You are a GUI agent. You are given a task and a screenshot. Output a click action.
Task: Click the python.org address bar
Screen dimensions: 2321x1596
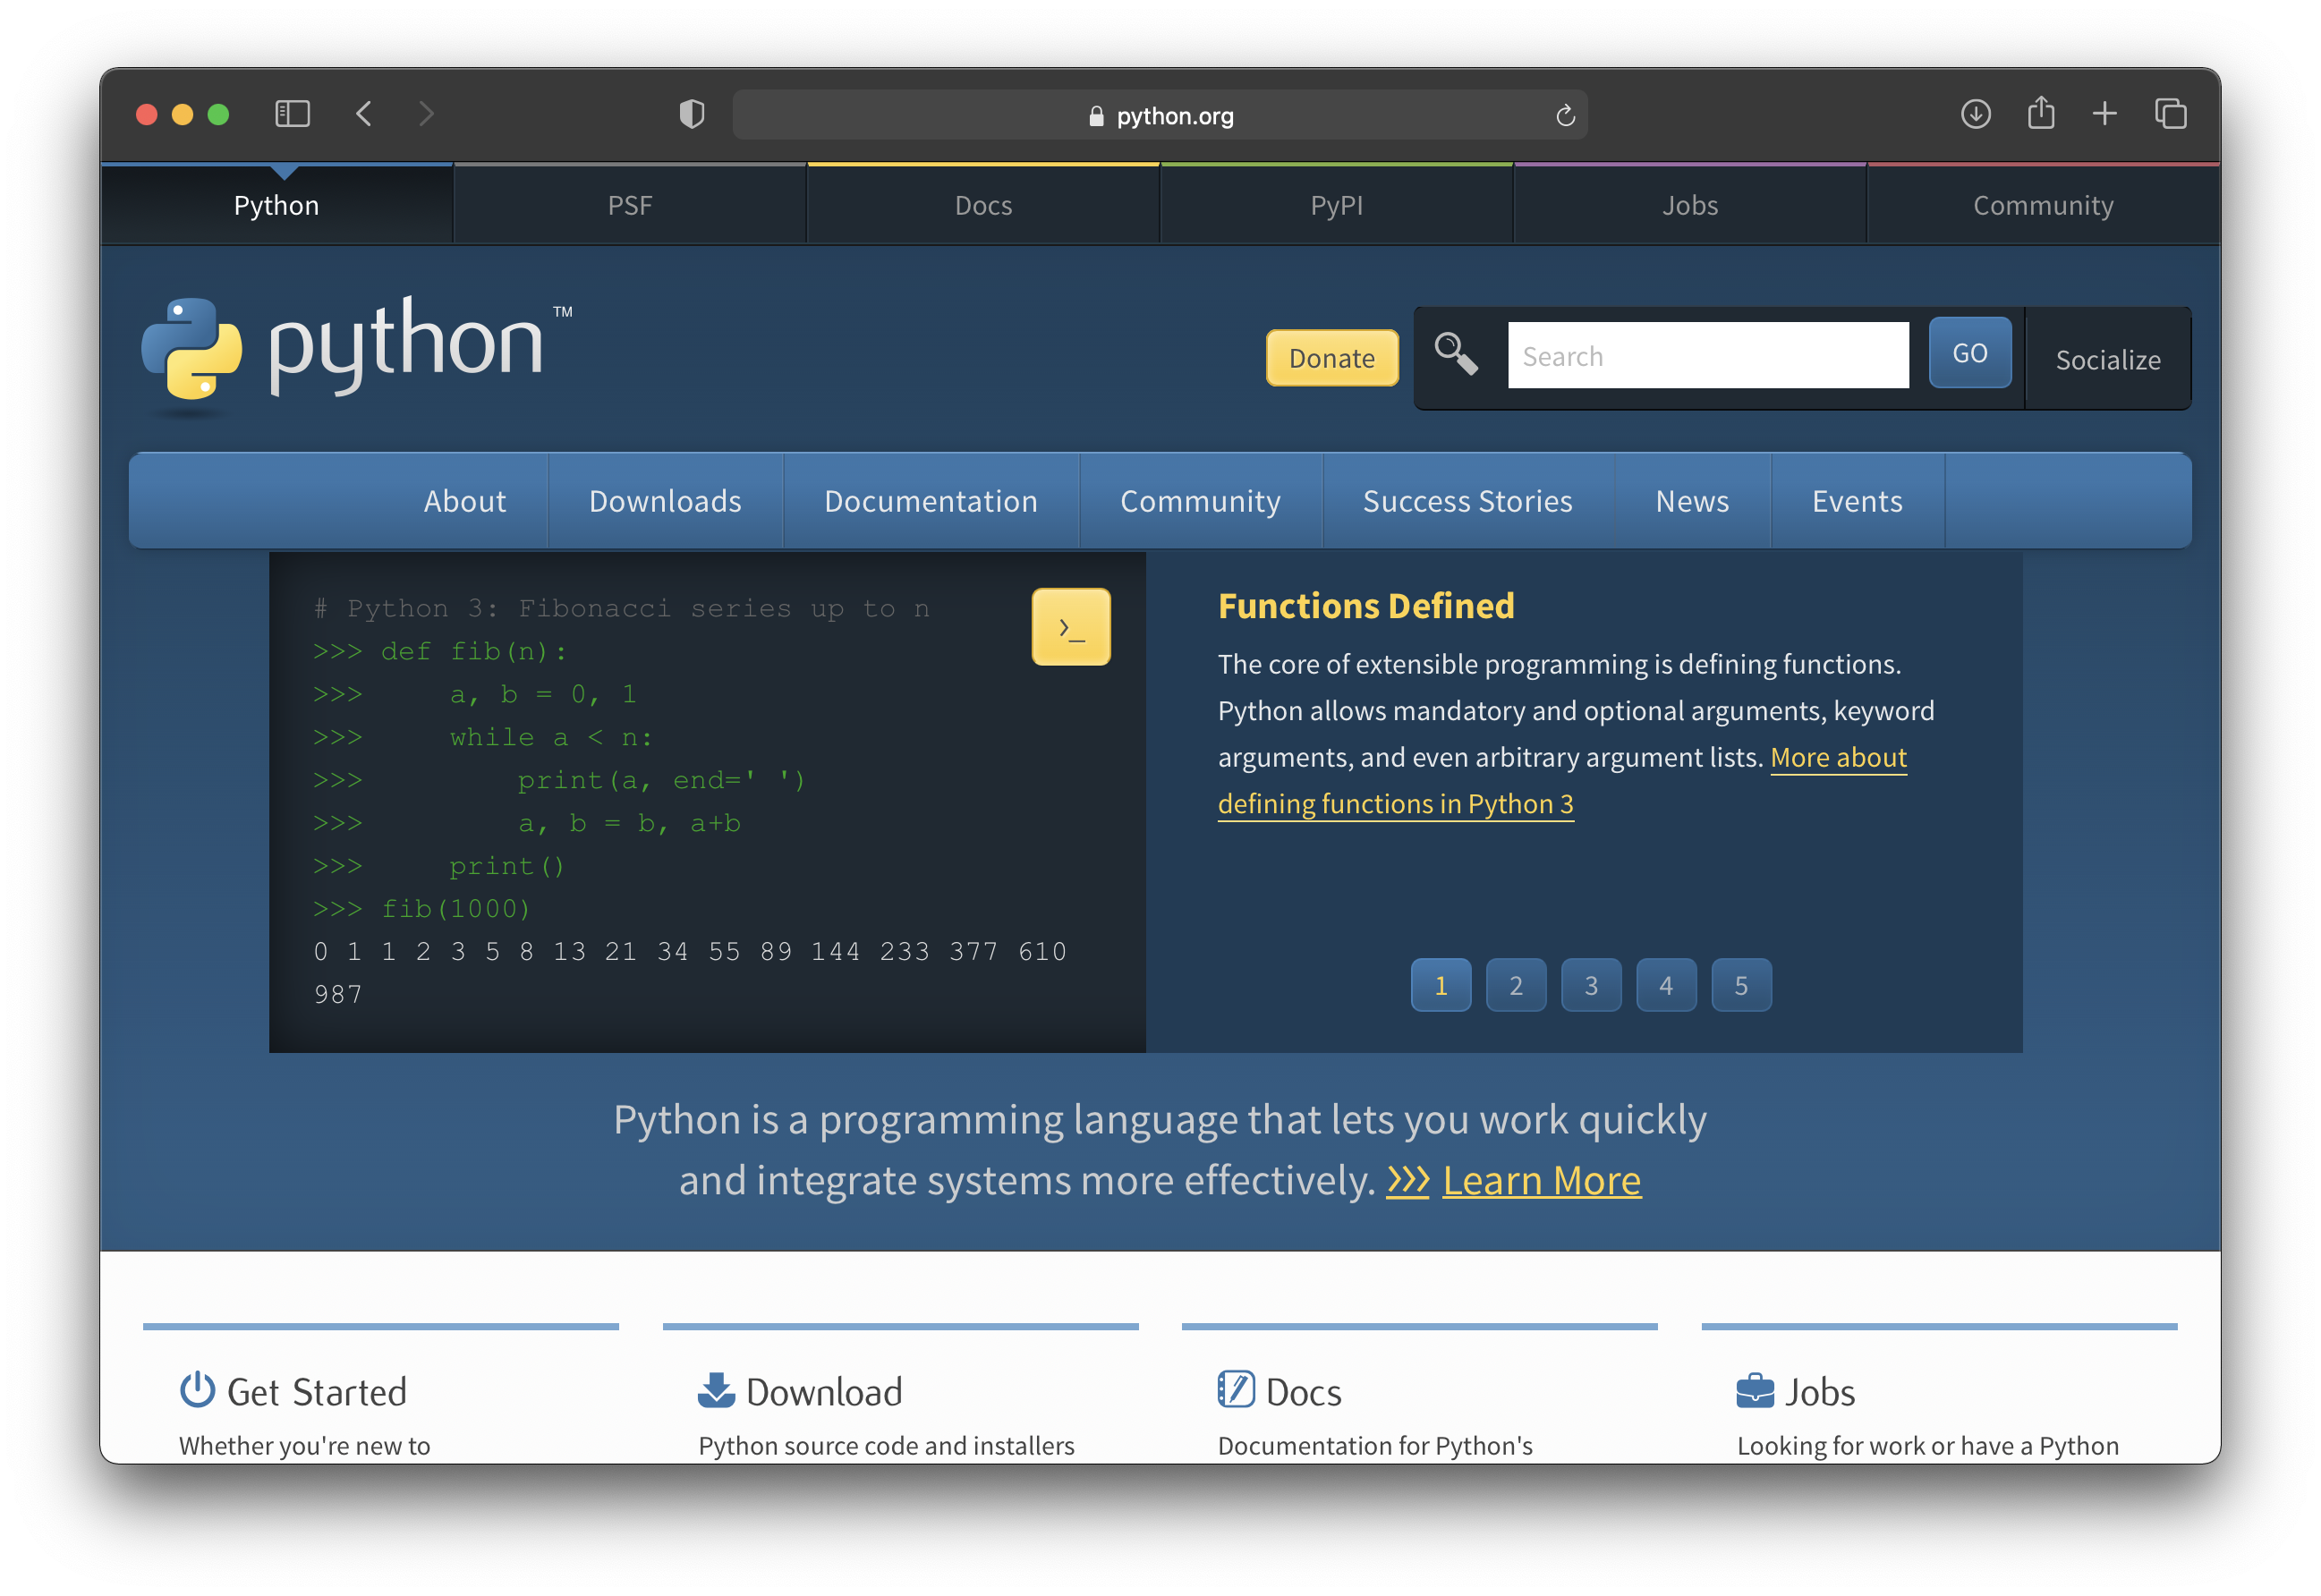coord(1159,116)
